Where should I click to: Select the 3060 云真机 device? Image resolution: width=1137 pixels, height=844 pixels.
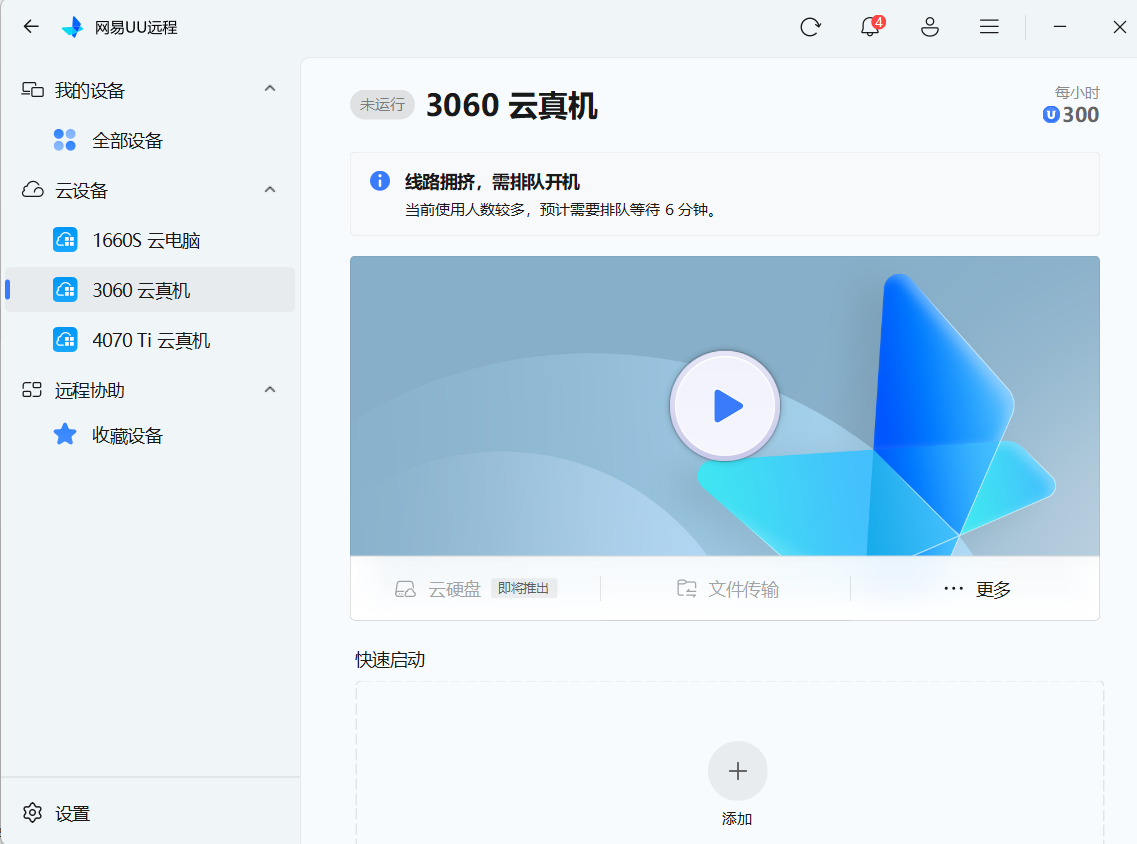(149, 290)
